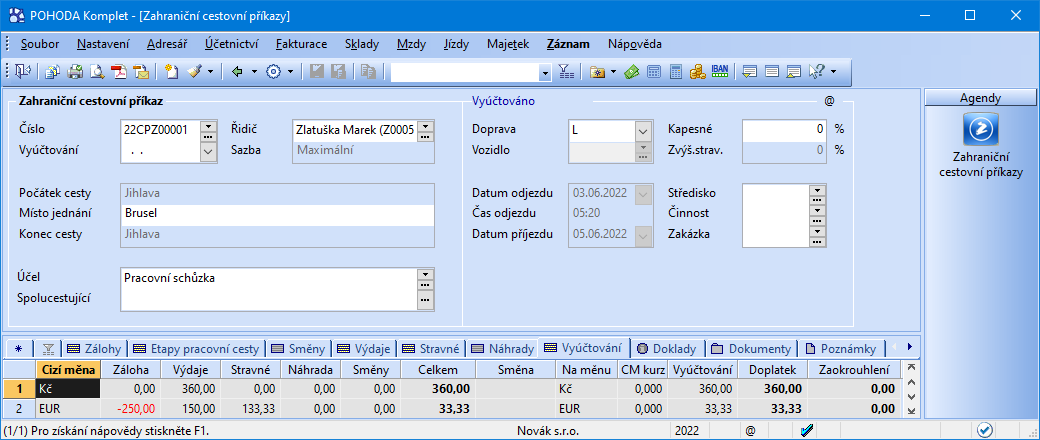Click the Cizí měna column header

click(68, 370)
